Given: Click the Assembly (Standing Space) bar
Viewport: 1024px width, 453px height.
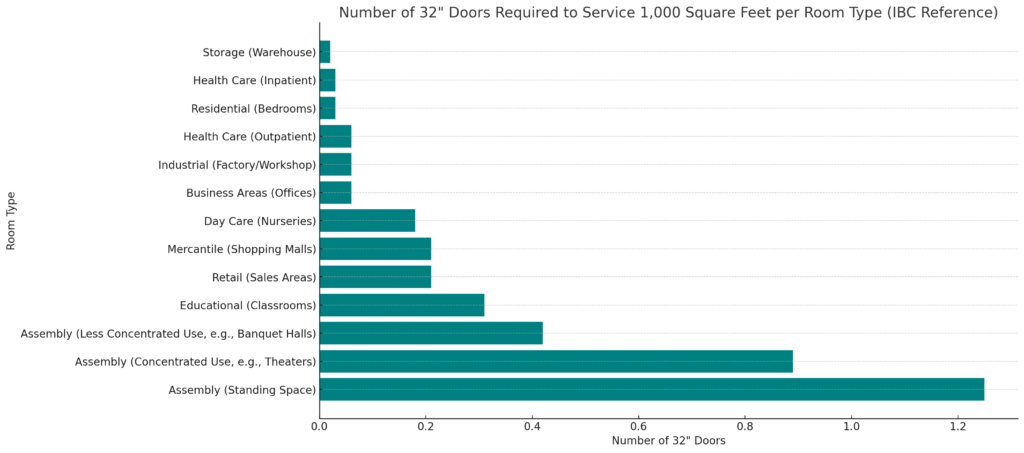Looking at the screenshot, I should click(x=651, y=389).
